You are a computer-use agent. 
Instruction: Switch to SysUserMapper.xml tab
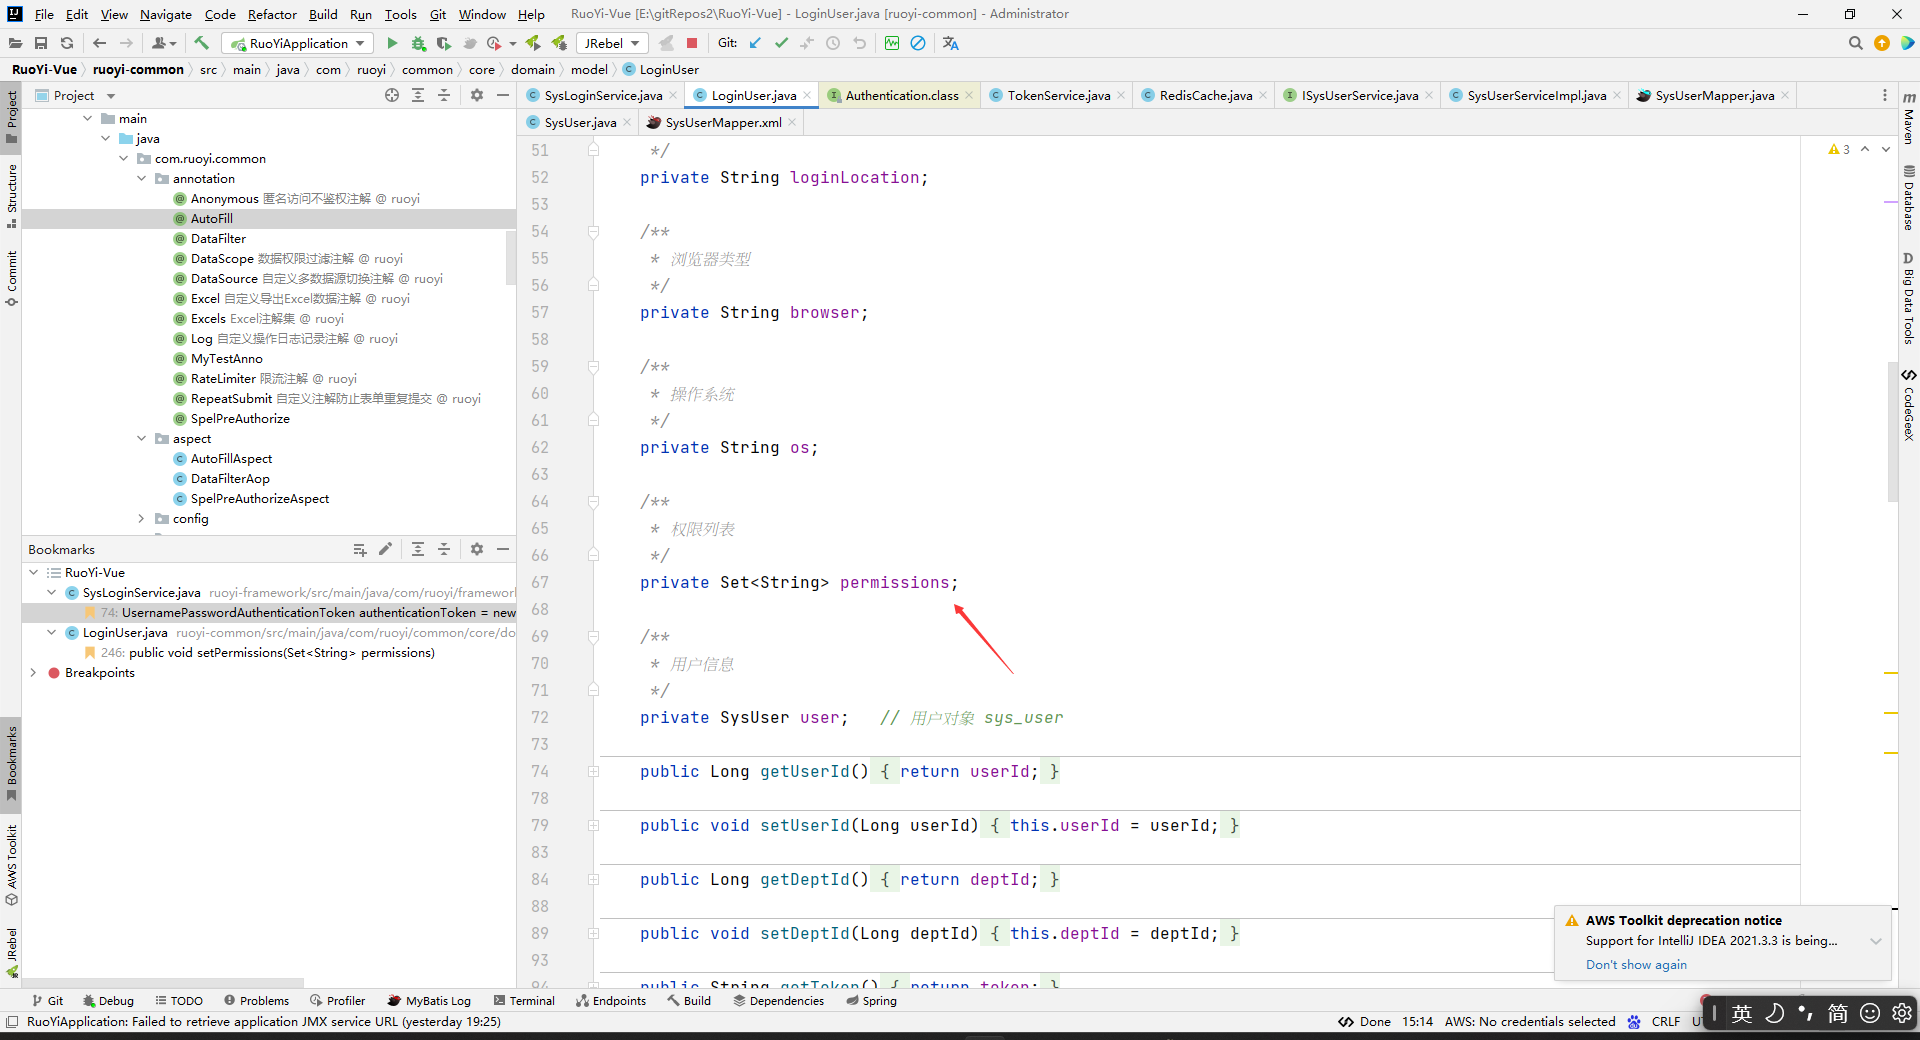(723, 122)
